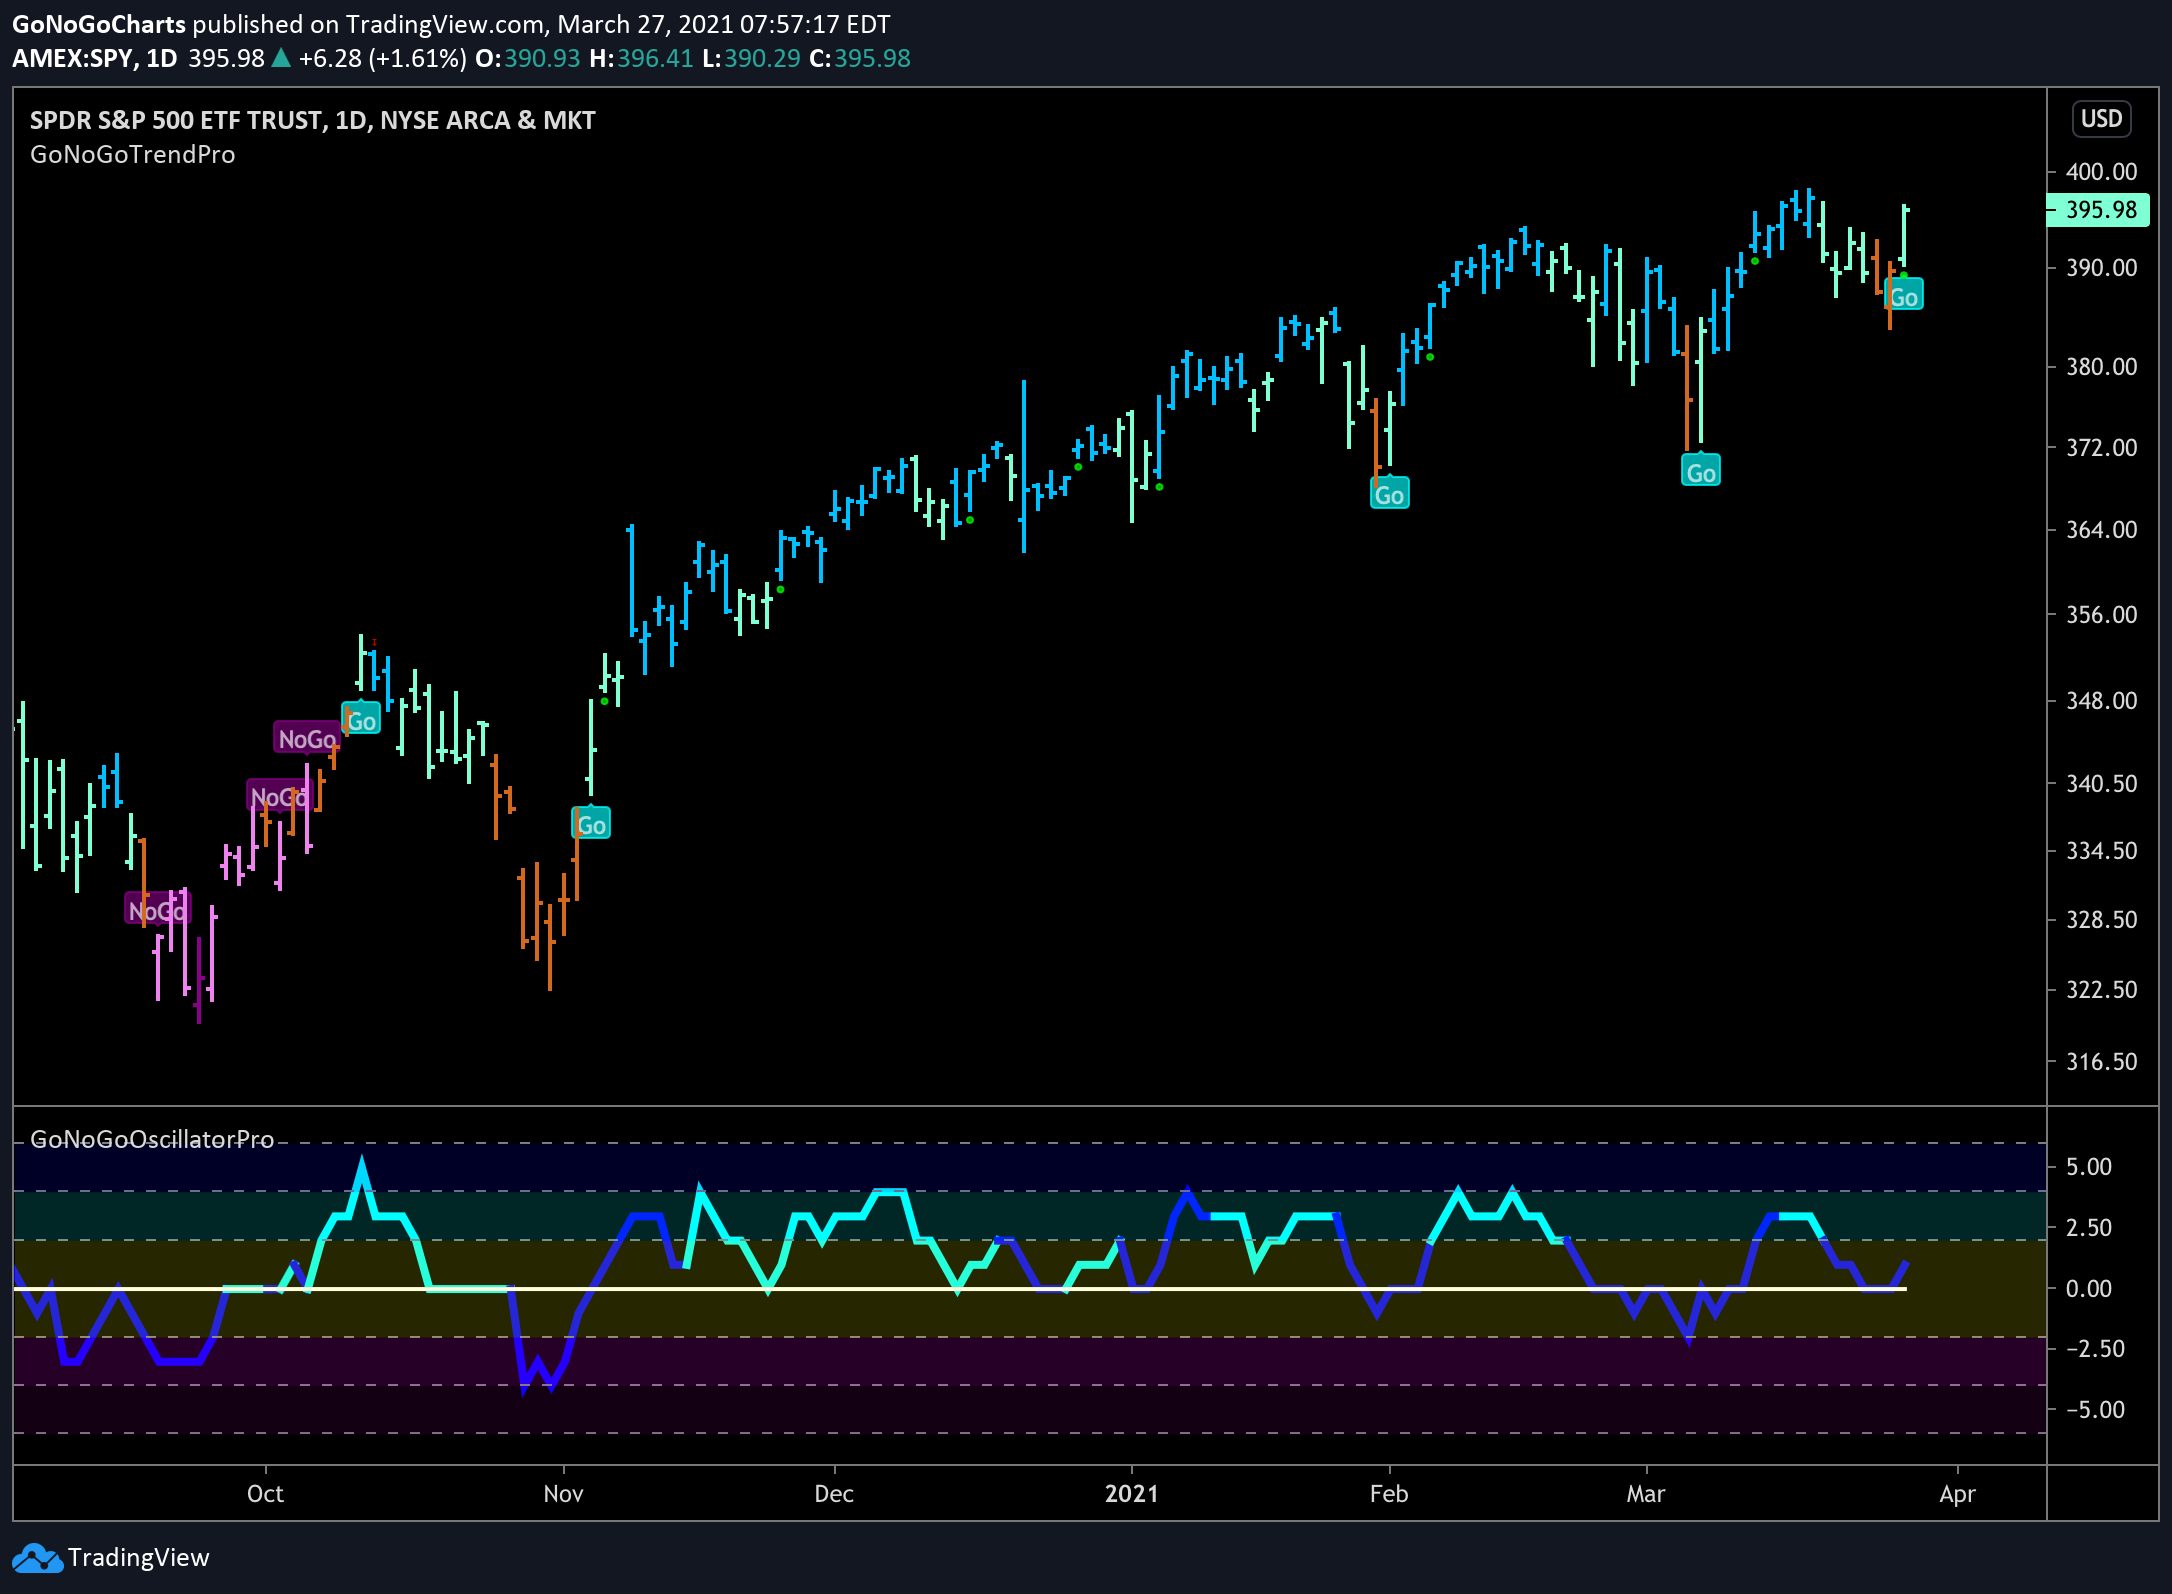Click the GoNoGoOscillatorPro indicator label
This screenshot has width=2172, height=1594.
152,1140
